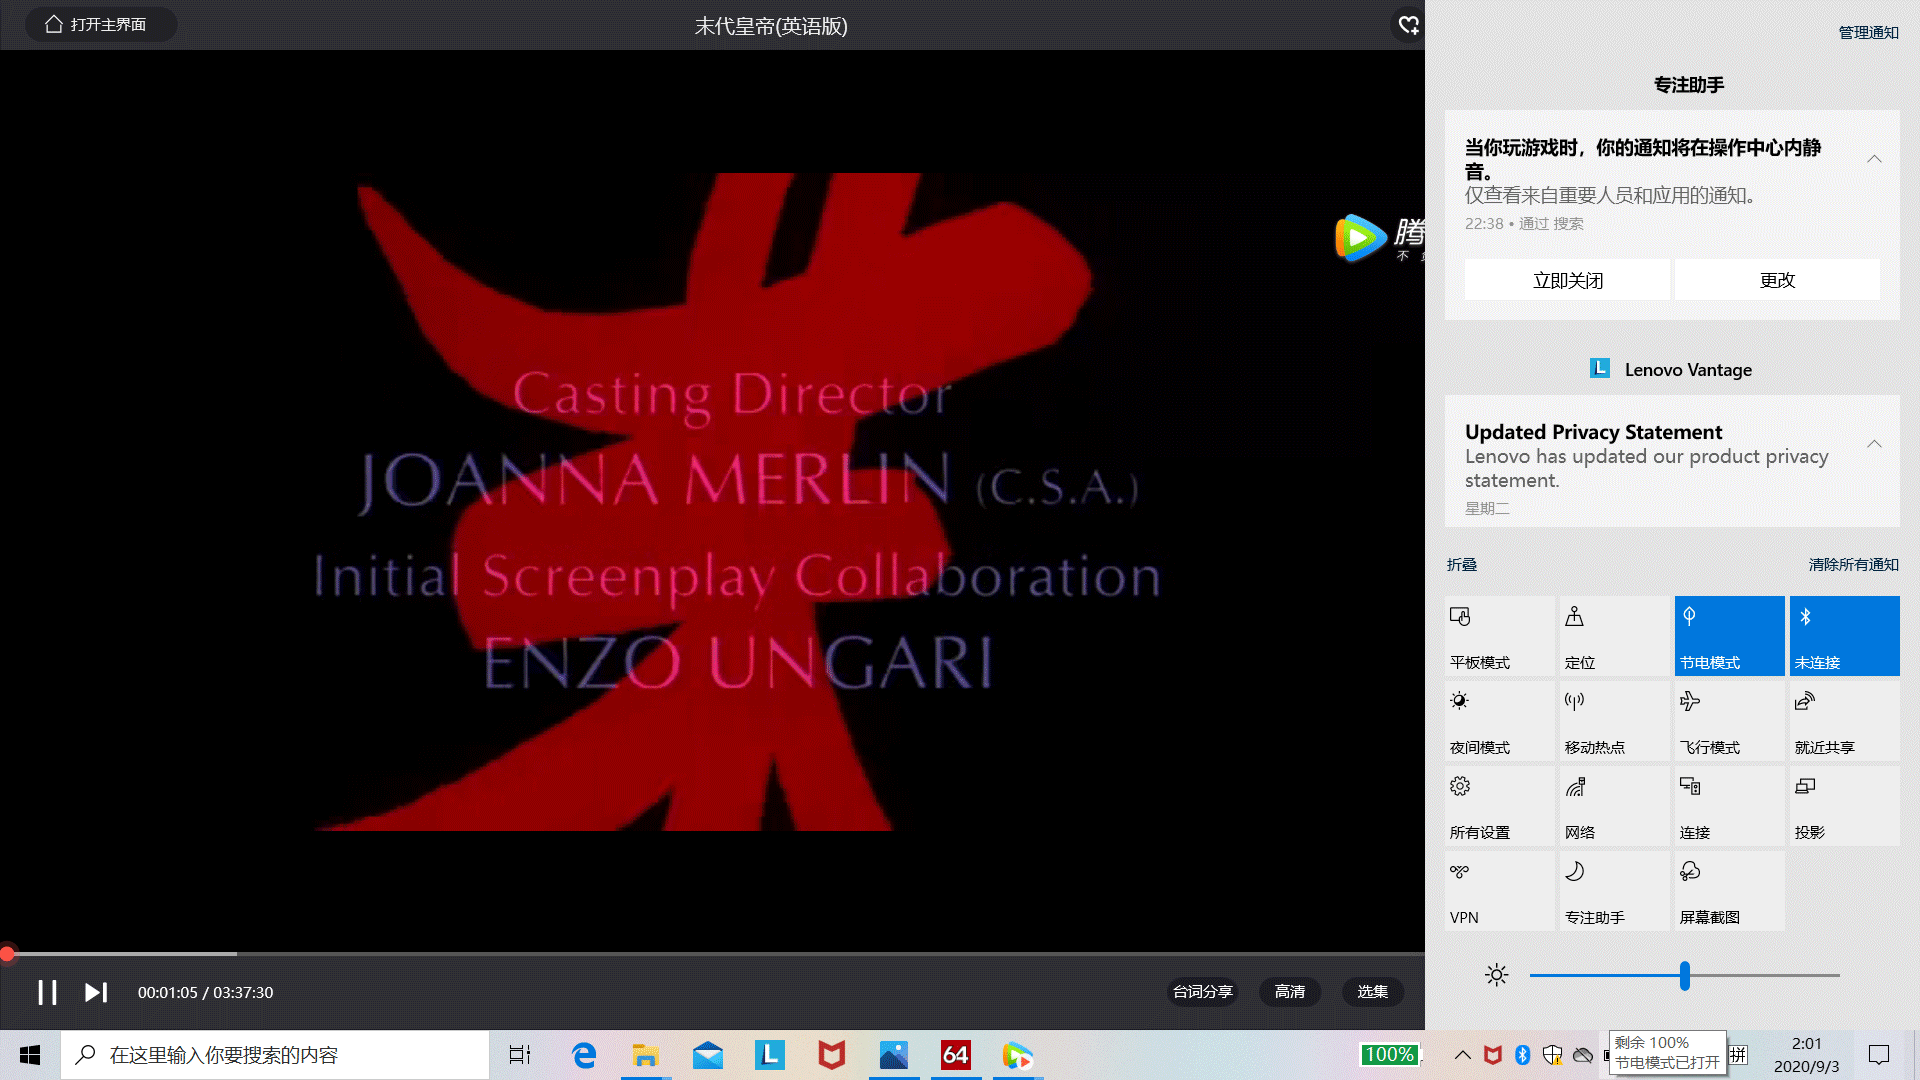Toggle 就近共享 nearby sharing tile
This screenshot has height=1080, width=1920.
tap(1844, 721)
